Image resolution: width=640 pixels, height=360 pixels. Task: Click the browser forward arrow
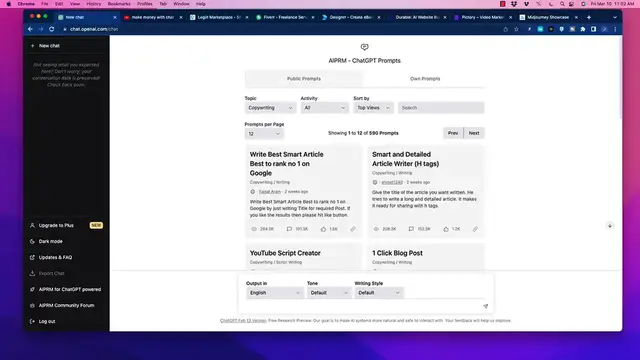(x=41, y=29)
